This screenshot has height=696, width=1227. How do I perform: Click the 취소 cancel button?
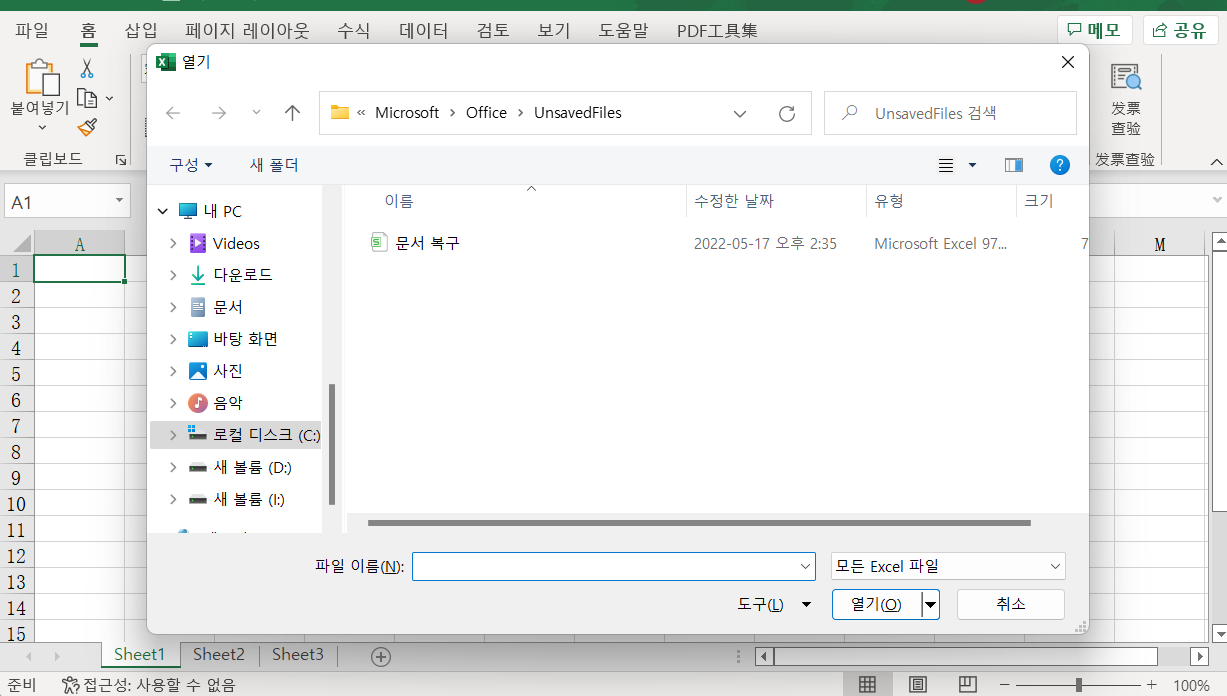(1010, 604)
